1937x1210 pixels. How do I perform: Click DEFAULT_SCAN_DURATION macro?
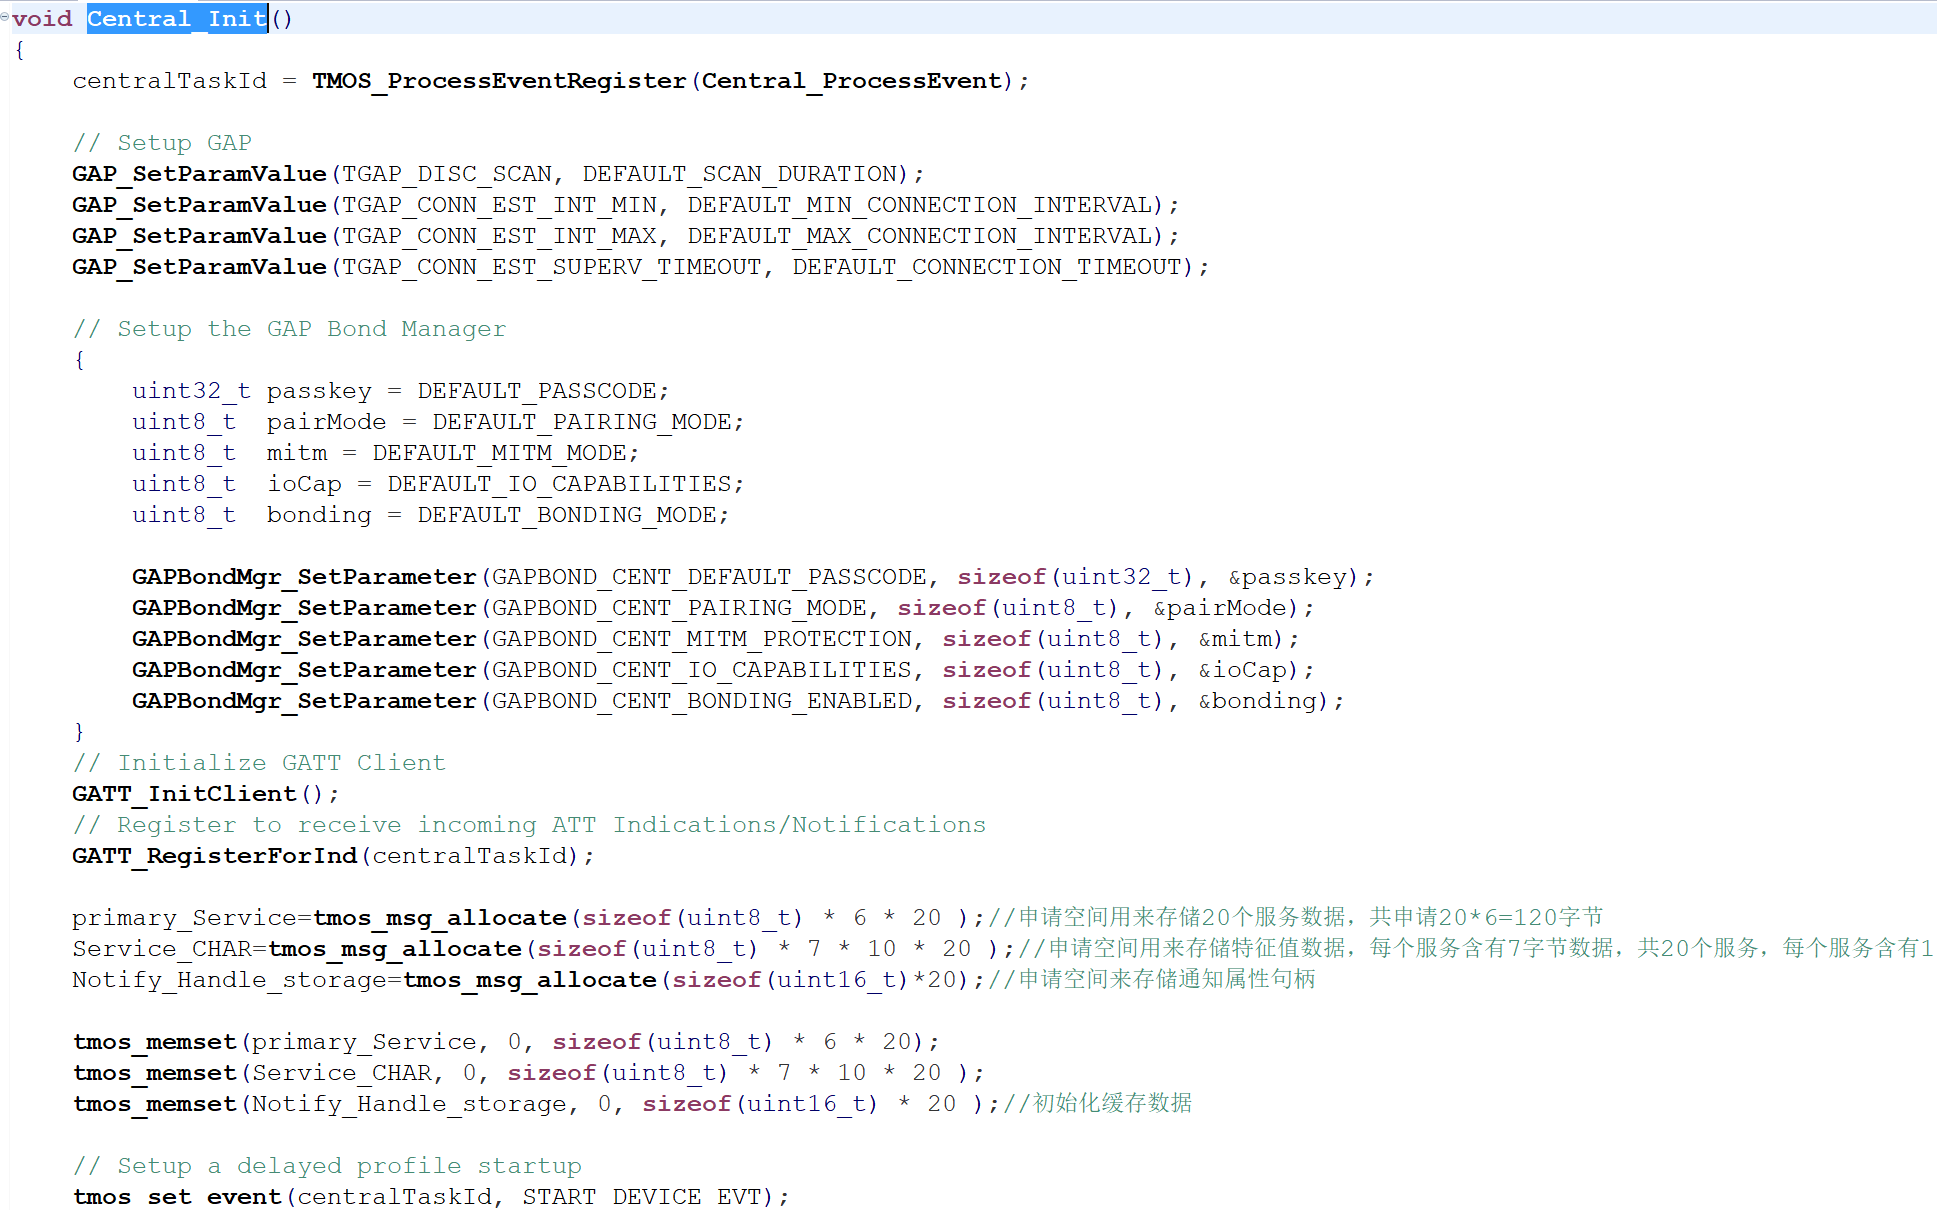pos(739,174)
